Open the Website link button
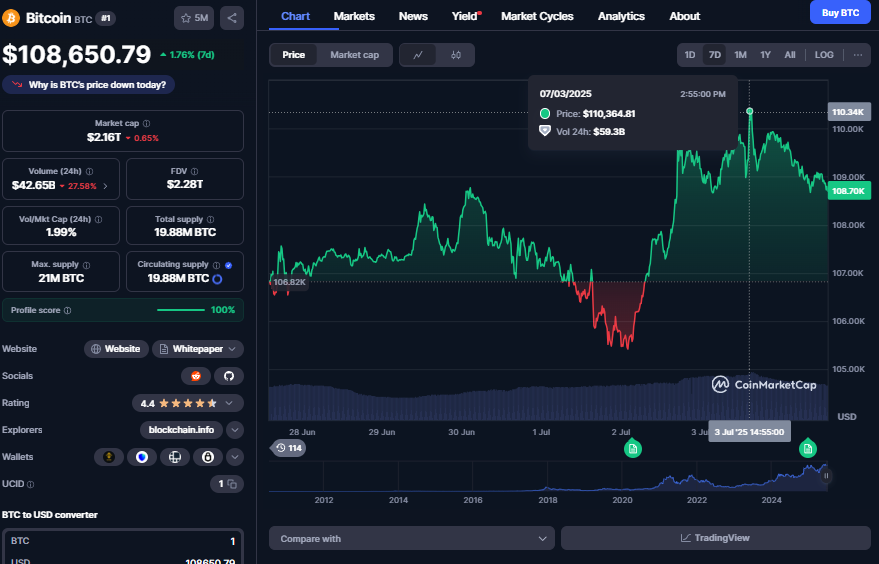Viewport: 879px width, 564px height. pyautogui.click(x=116, y=349)
